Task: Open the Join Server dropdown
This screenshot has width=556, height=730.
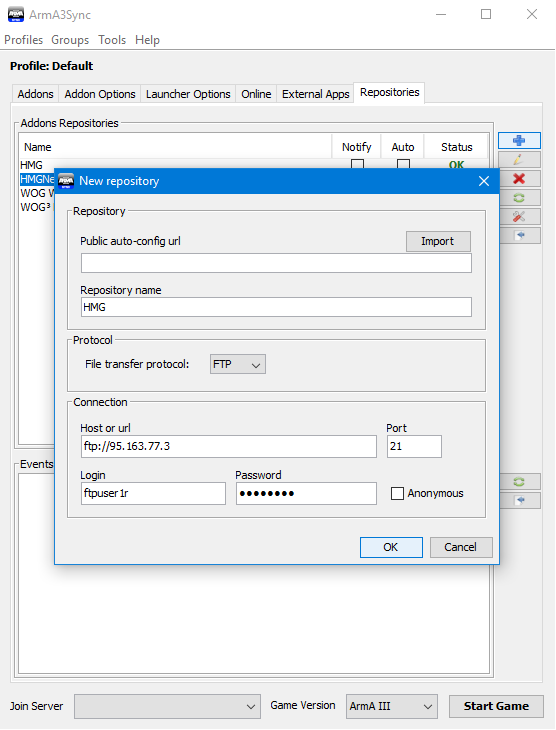Action: pyautogui.click(x=167, y=706)
